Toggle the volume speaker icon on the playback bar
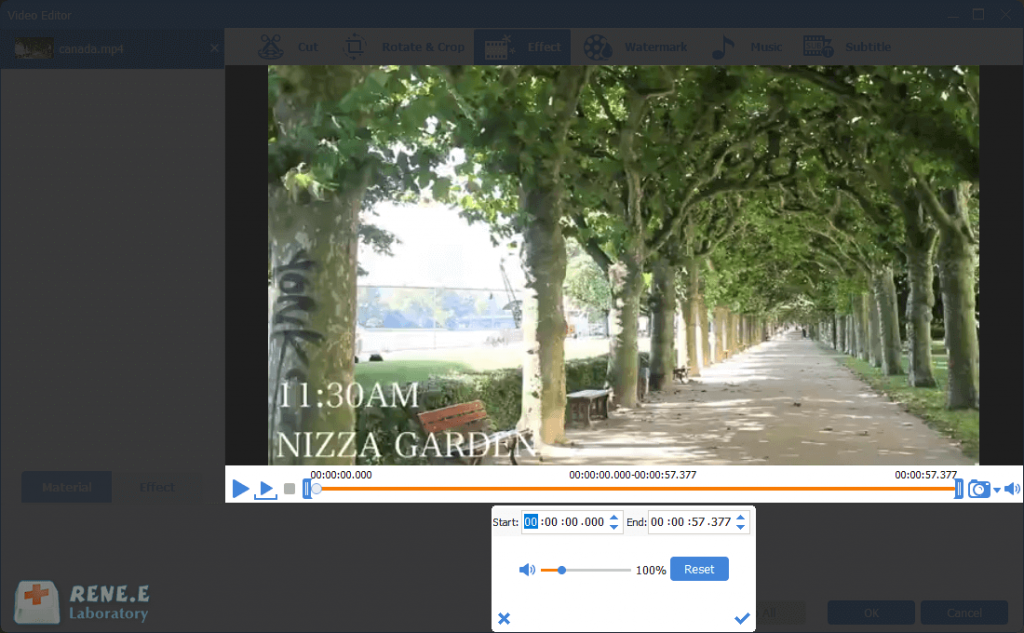1024x633 pixels. (1012, 489)
